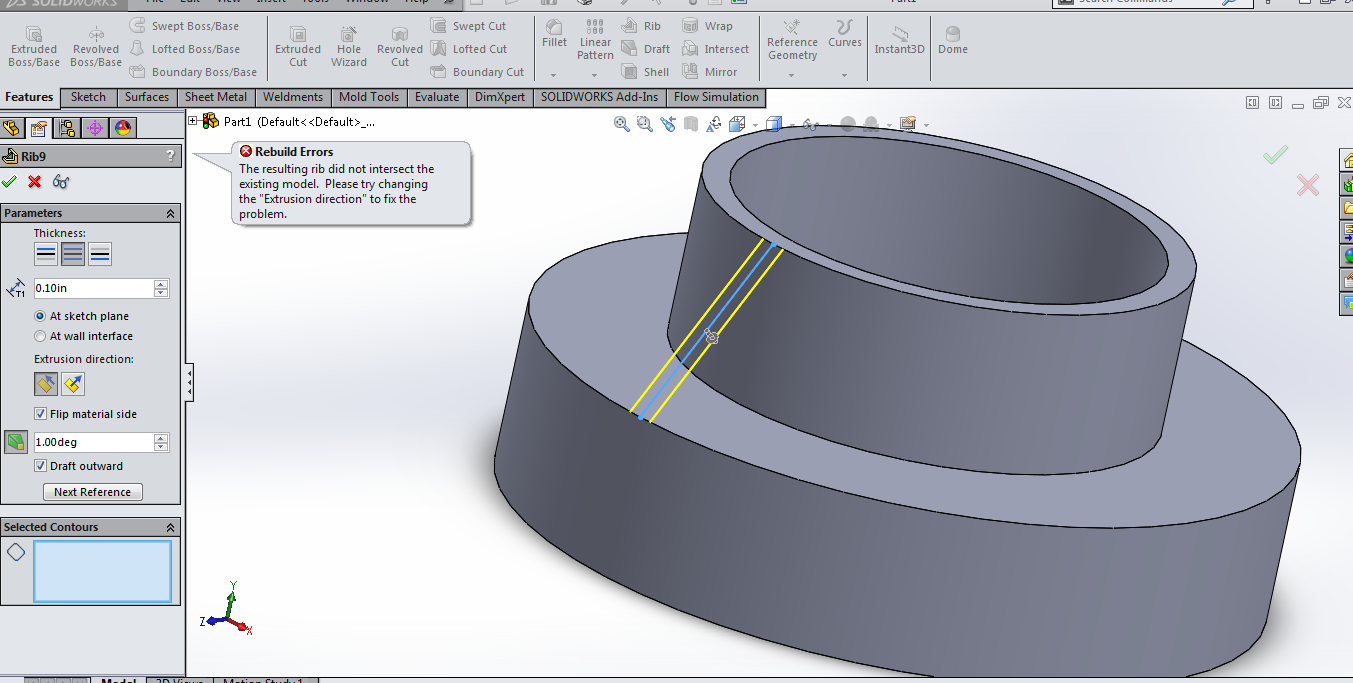Image resolution: width=1353 pixels, height=683 pixels.
Task: Switch to Mold Tools tab
Action: coord(369,97)
